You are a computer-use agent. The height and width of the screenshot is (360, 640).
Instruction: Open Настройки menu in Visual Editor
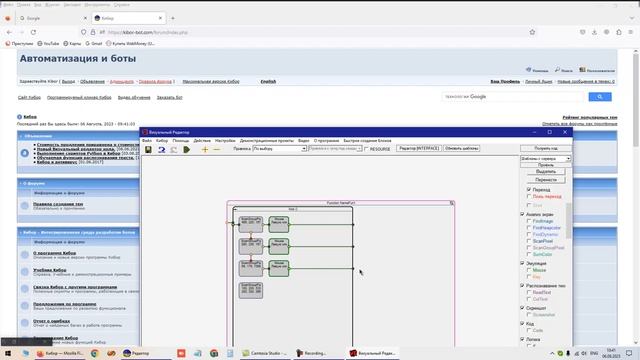tap(225, 140)
